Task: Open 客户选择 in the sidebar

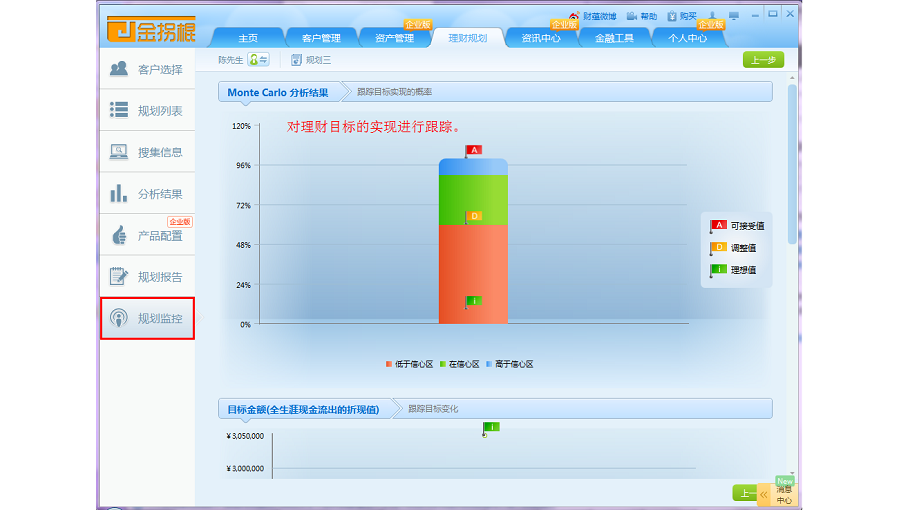Action: pos(147,69)
